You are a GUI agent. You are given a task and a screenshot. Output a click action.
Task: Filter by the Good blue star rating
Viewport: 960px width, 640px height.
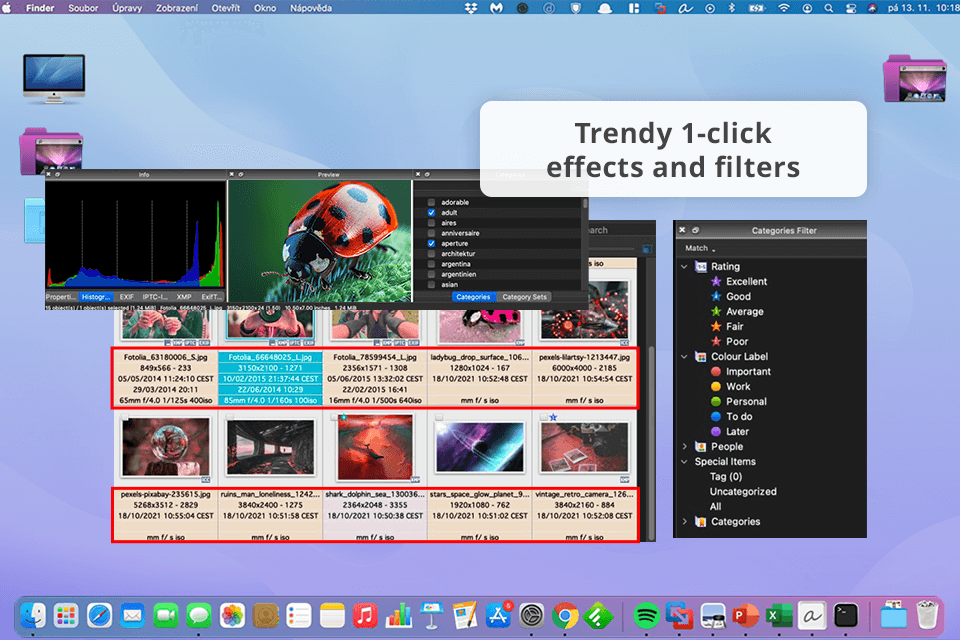coord(715,297)
